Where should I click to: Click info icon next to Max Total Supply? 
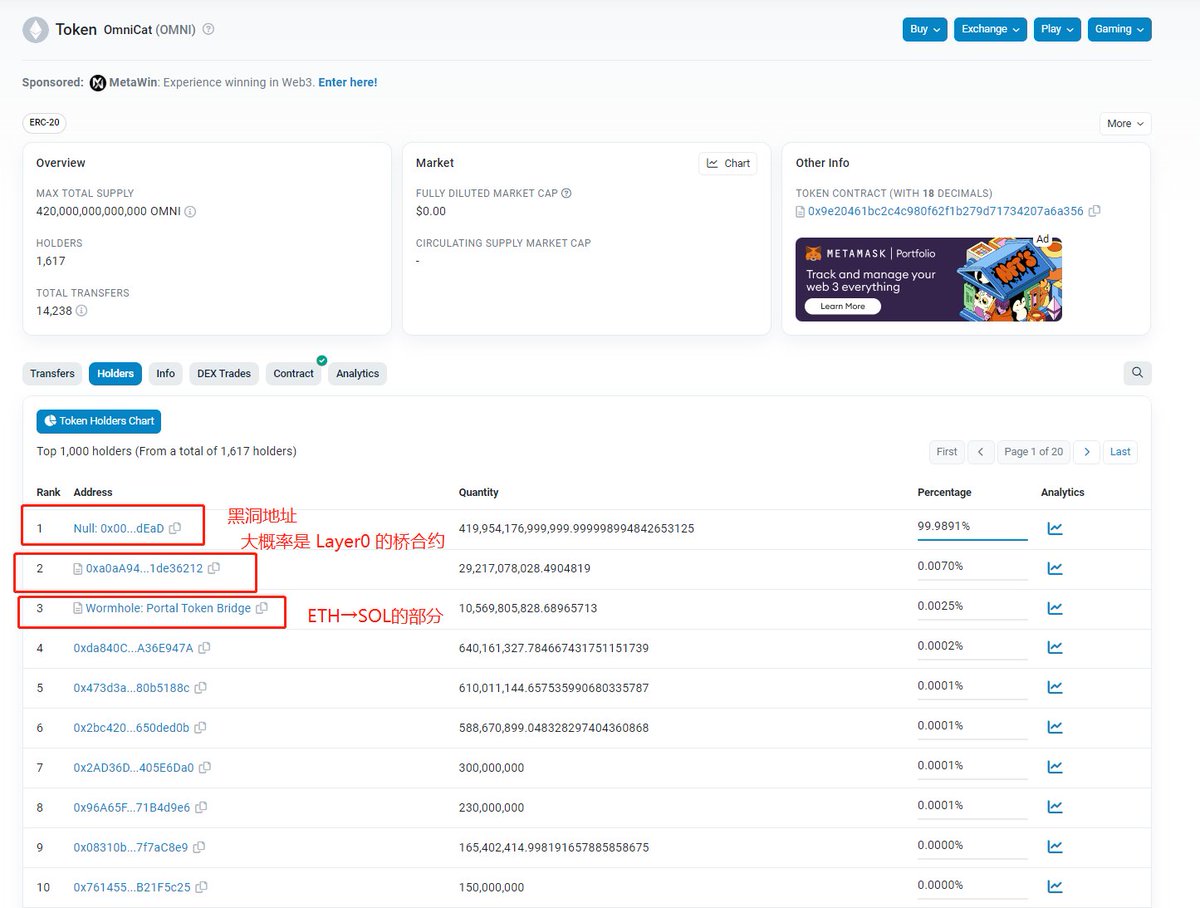click(x=190, y=211)
